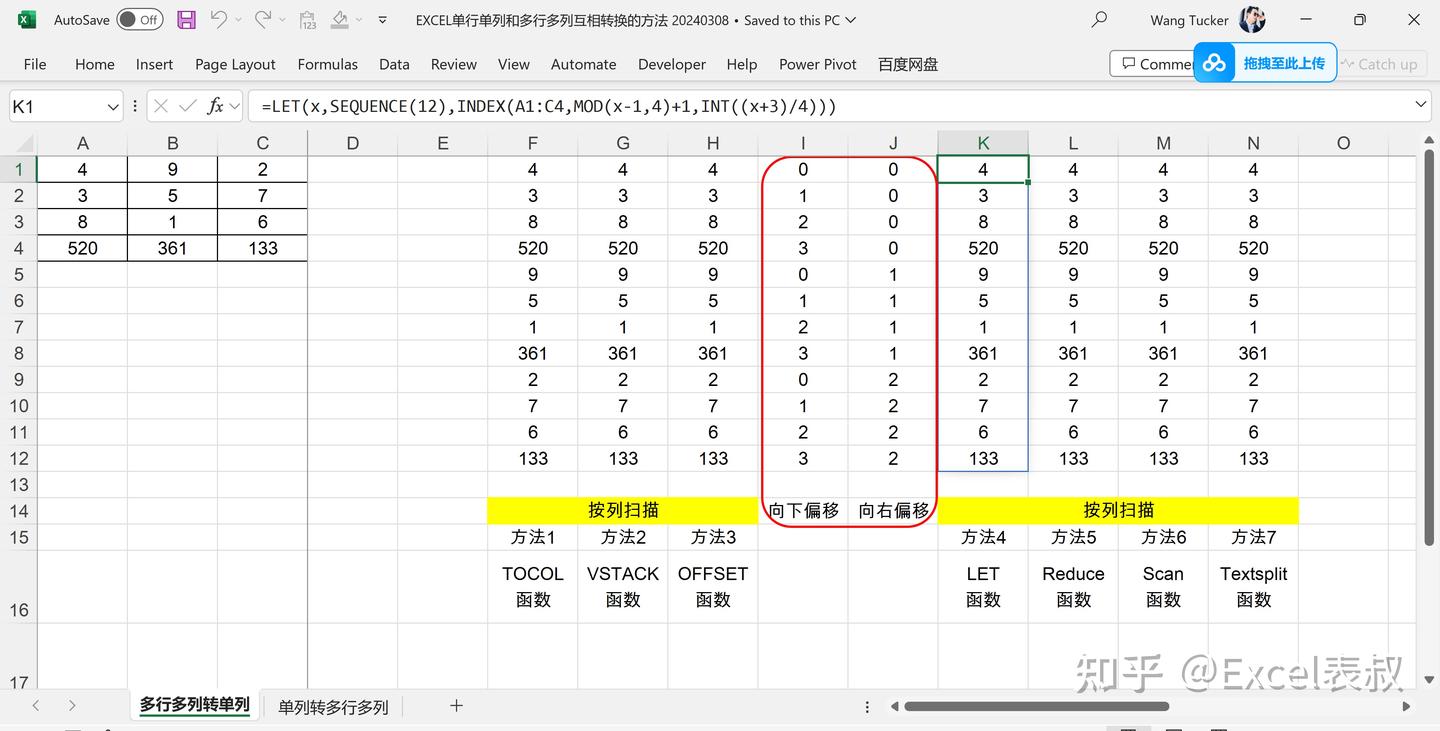The width and height of the screenshot is (1440, 731).
Task: Click the vertical scrollbar thumb
Action: click(x=1430, y=345)
